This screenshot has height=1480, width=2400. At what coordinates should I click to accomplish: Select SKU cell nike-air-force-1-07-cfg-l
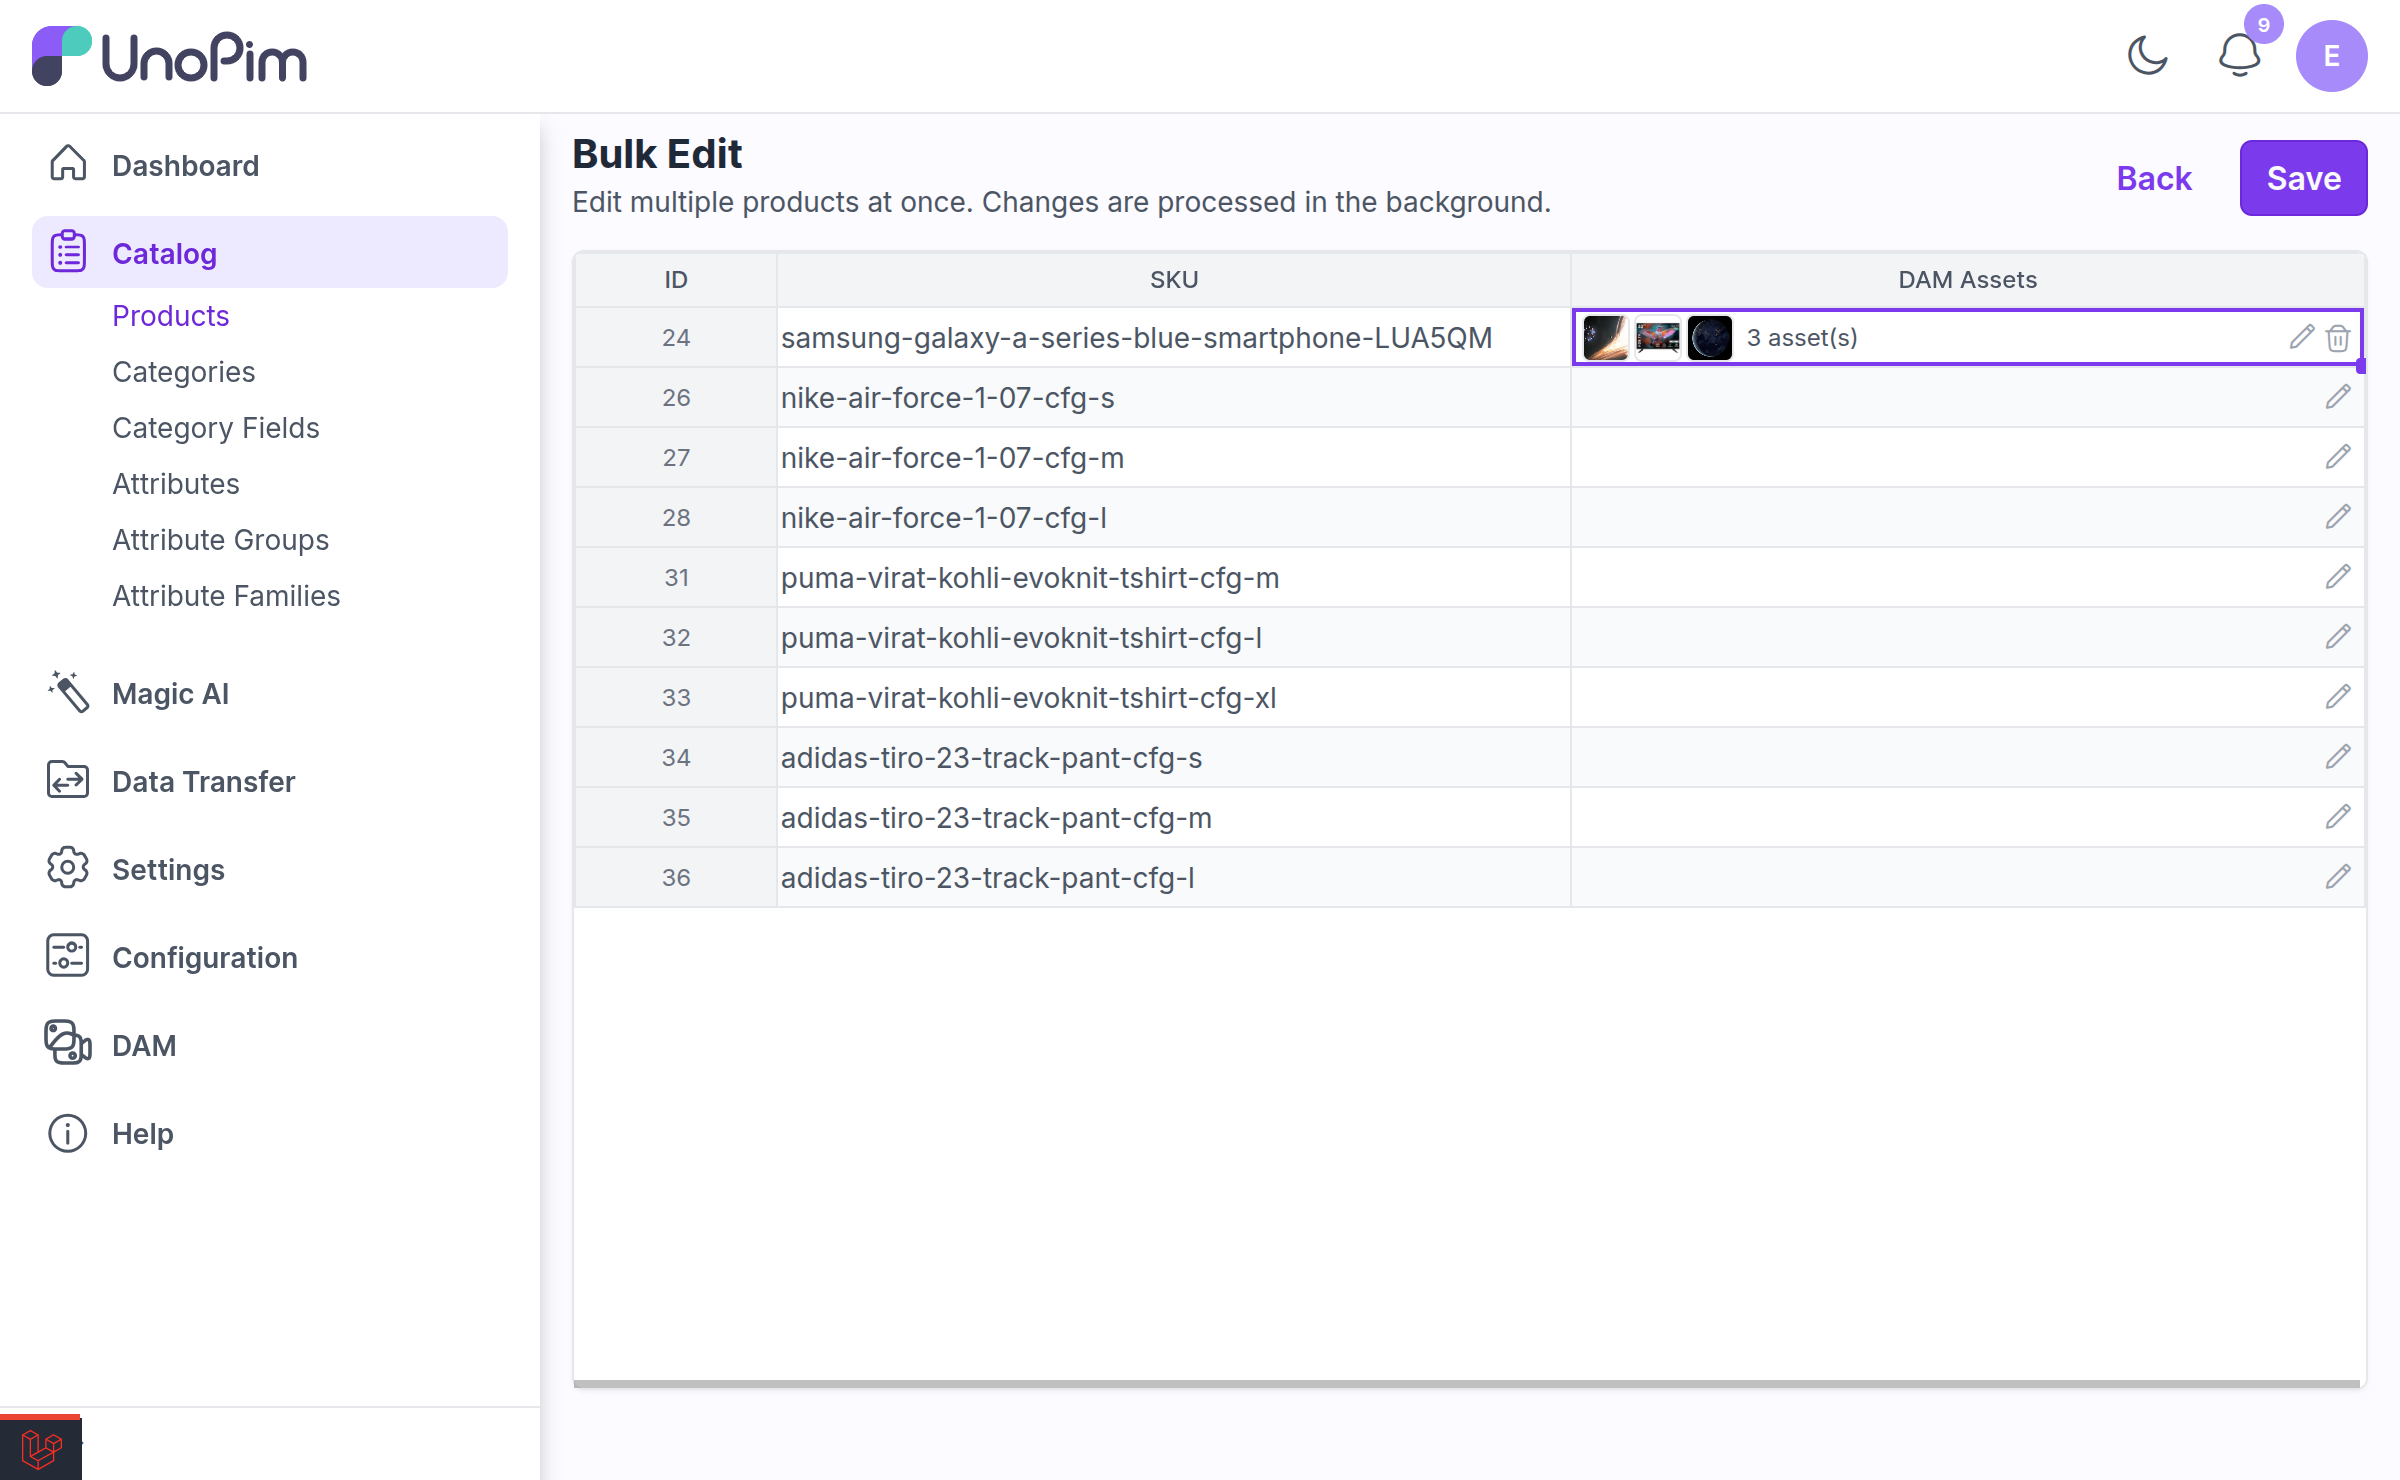1174,517
